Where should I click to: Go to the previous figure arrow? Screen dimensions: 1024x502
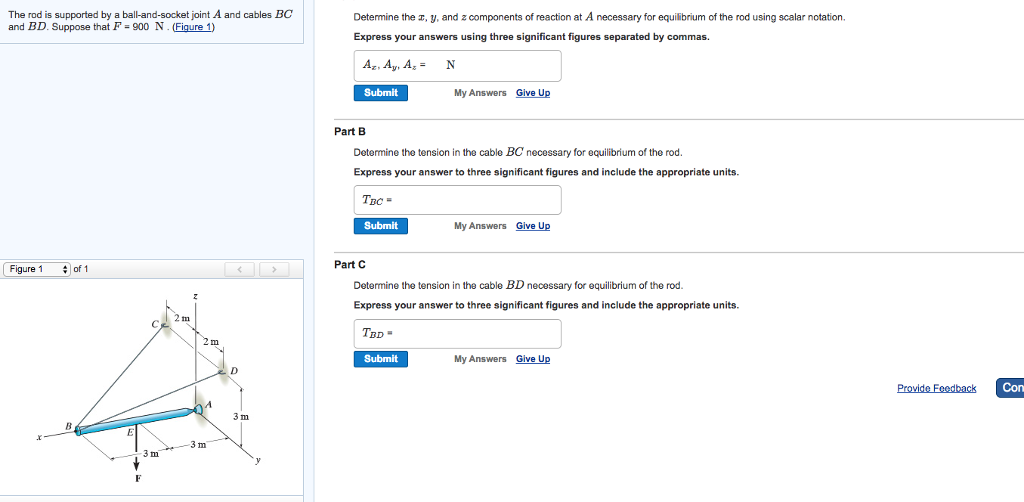click(x=240, y=269)
